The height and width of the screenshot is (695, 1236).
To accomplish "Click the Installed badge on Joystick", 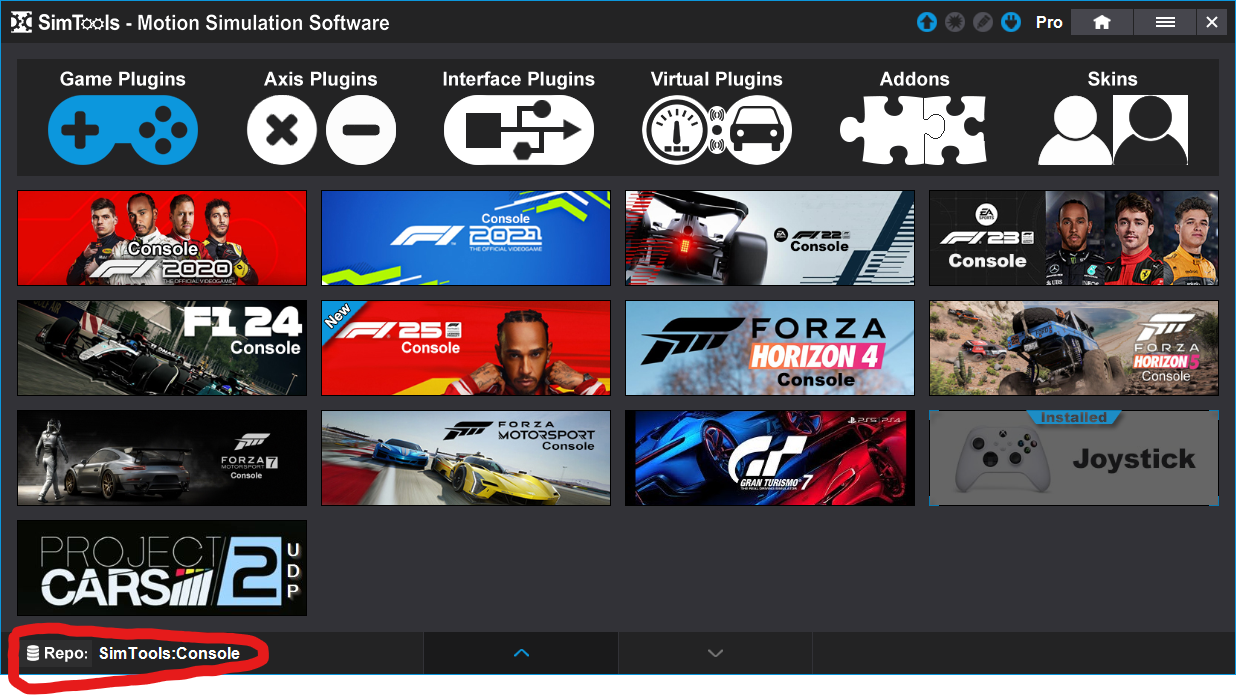I will tap(1074, 417).
